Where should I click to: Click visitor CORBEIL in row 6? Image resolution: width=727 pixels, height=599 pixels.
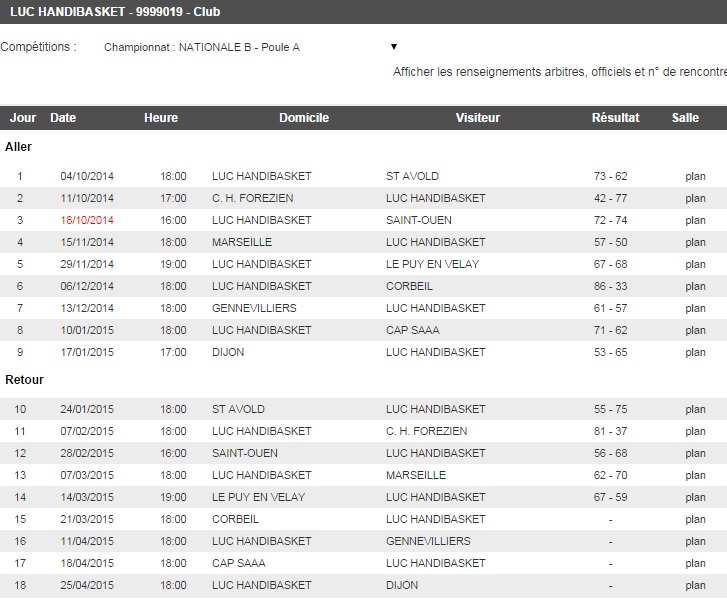click(x=409, y=286)
